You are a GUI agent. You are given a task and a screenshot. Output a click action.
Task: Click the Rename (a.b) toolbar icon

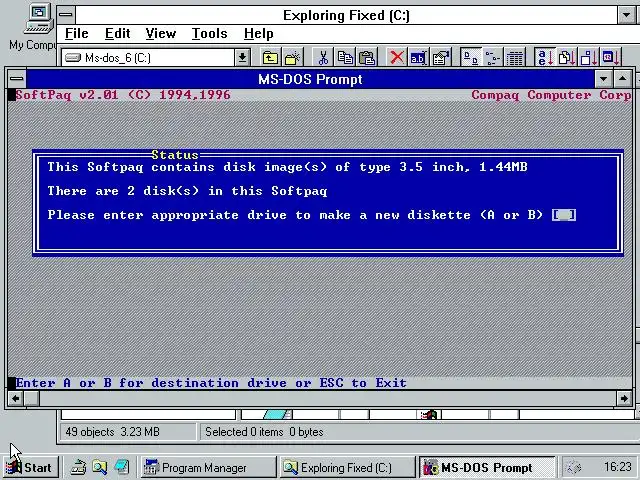(x=418, y=58)
